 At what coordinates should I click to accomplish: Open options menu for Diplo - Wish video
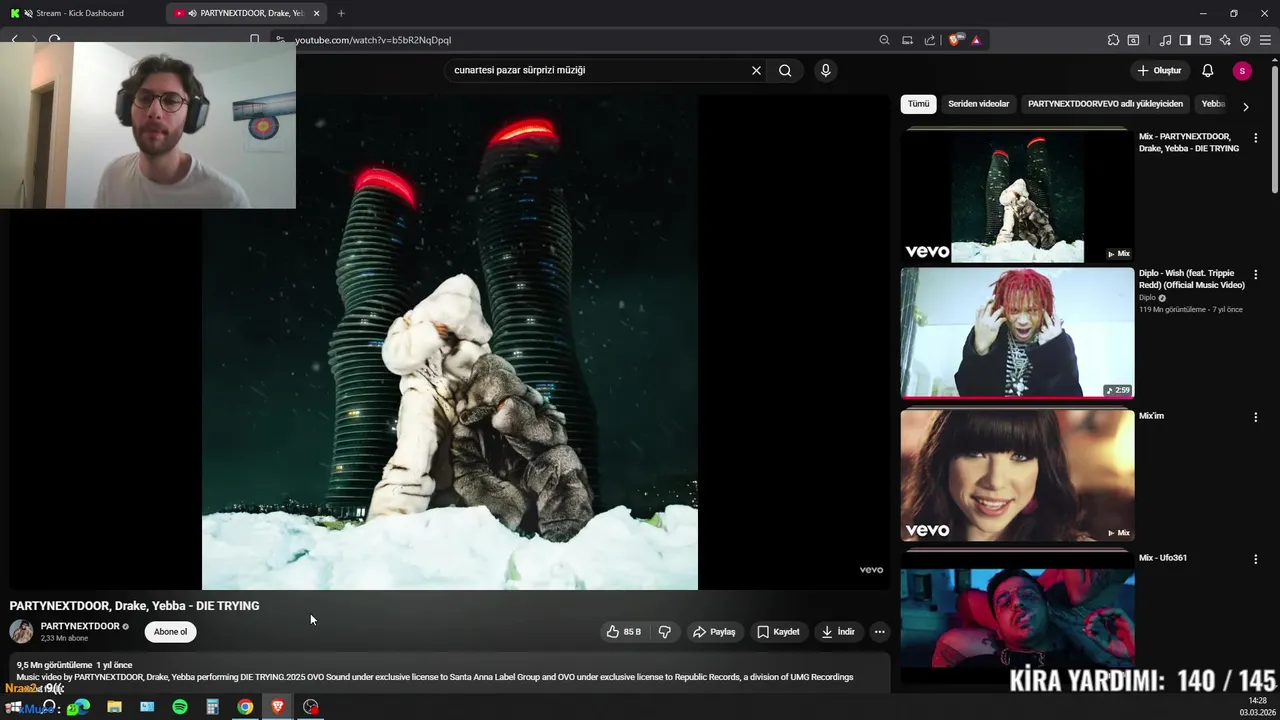[1256, 274]
